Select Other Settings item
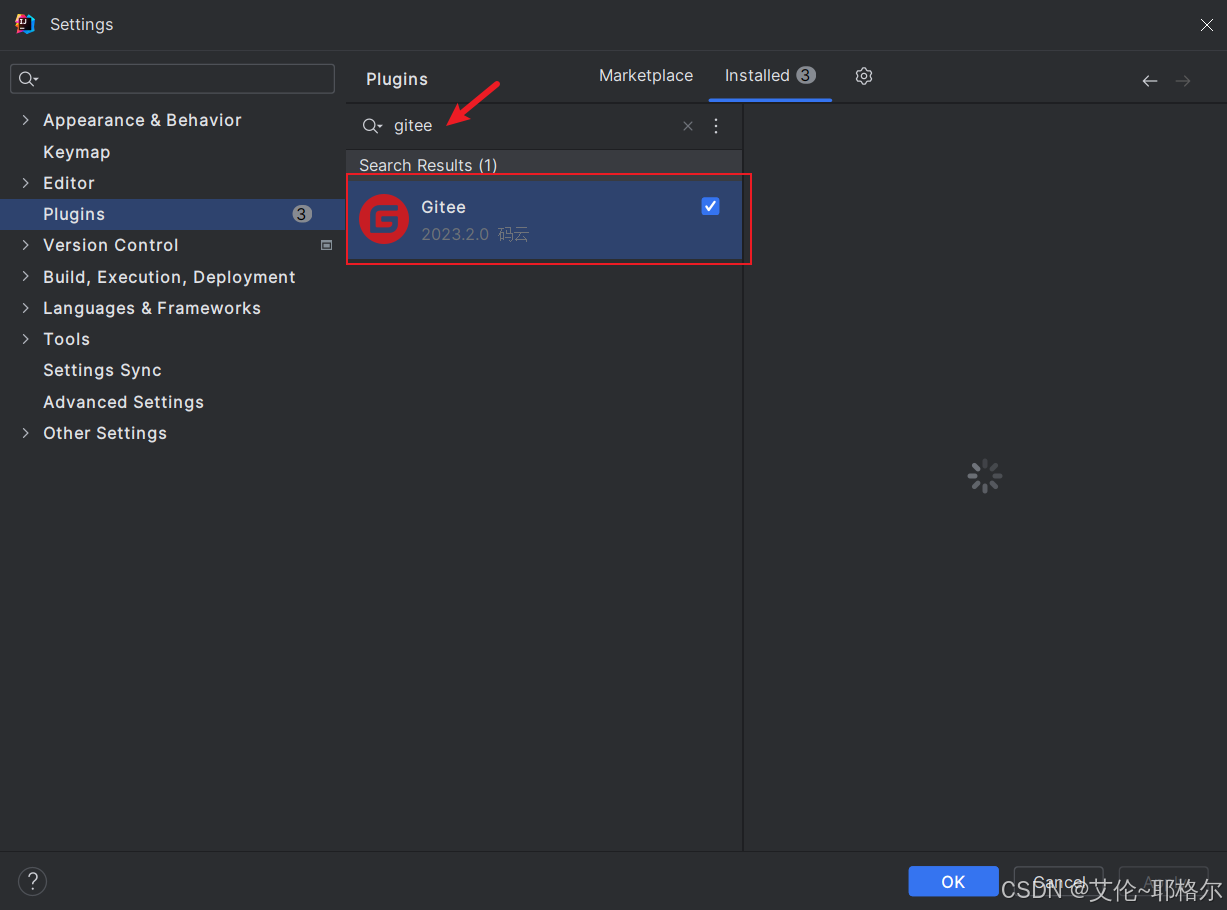 105,433
